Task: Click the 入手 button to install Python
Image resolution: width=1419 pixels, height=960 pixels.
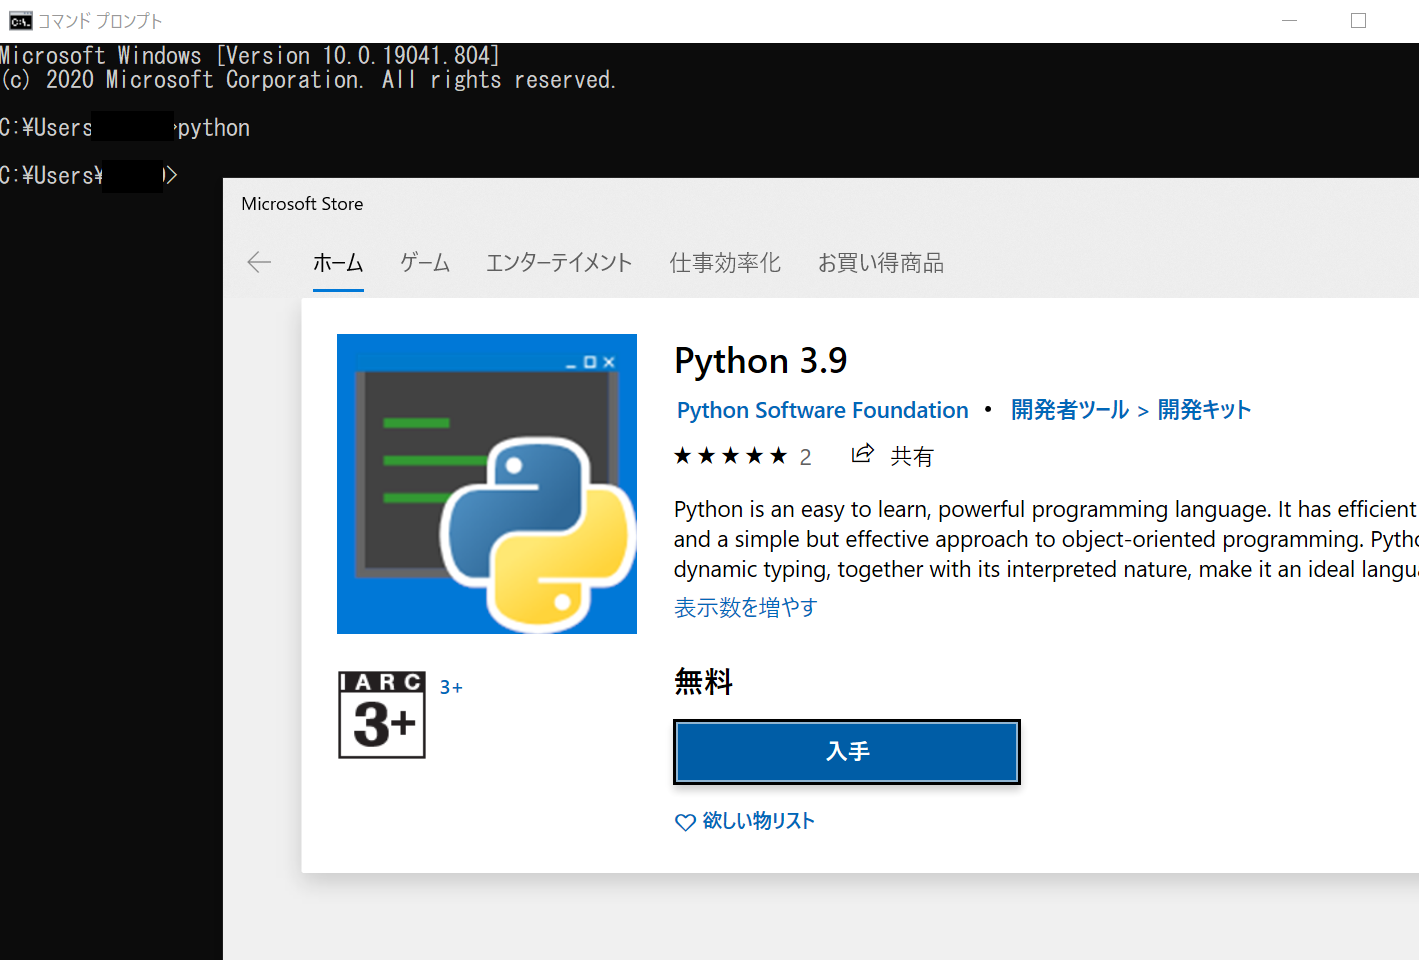Action: pos(846,752)
